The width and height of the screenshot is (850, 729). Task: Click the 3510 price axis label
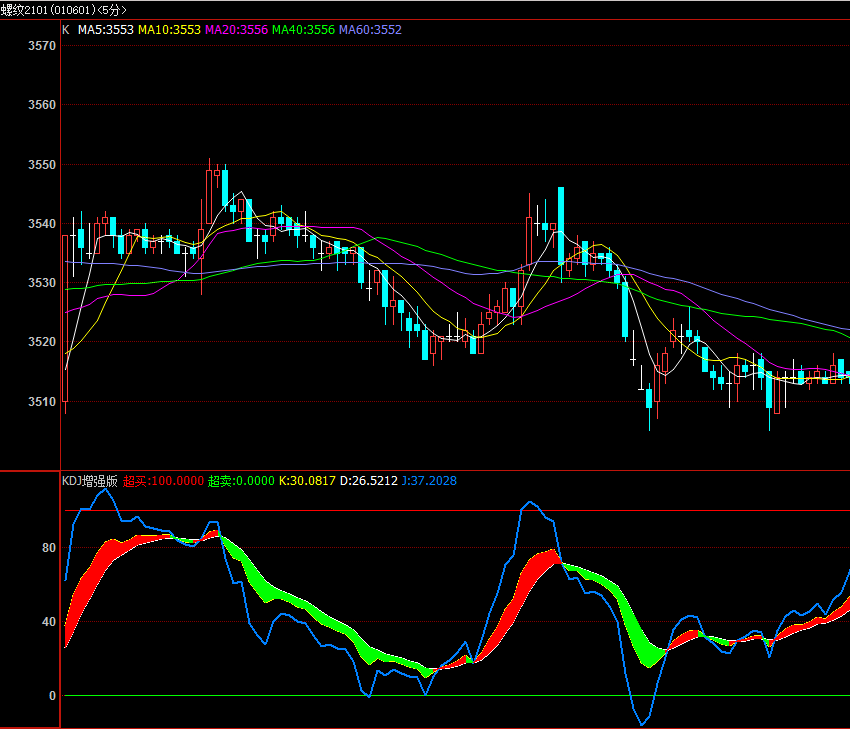point(42,402)
